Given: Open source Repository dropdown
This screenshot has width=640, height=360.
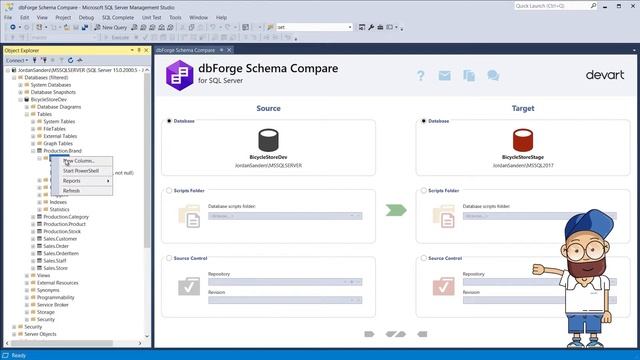Looking at the screenshot, I should pyautogui.click(x=285, y=282).
